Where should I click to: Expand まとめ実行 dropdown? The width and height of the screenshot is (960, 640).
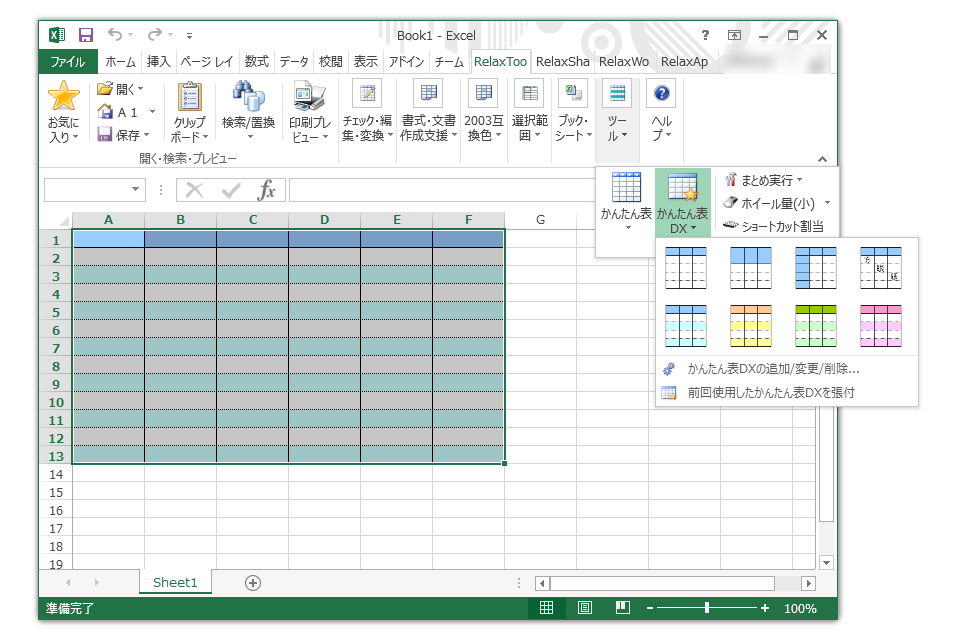click(800, 180)
